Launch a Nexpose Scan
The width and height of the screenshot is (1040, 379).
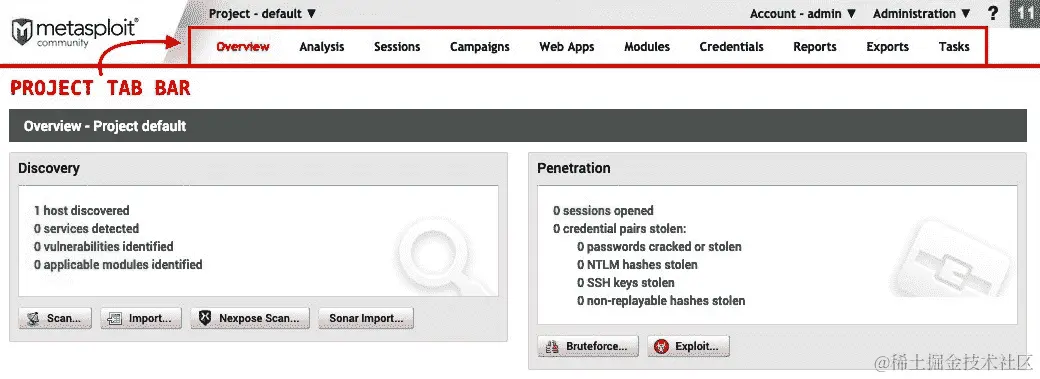pyautogui.click(x=250, y=318)
